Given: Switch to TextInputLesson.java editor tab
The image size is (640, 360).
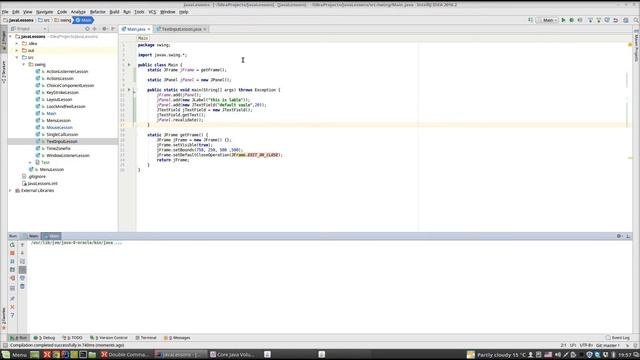Looking at the screenshot, I should pyautogui.click(x=181, y=29).
